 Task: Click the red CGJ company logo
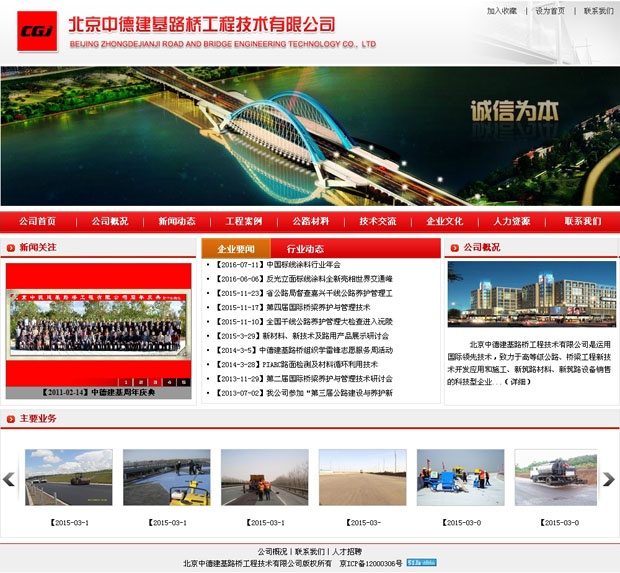37,31
